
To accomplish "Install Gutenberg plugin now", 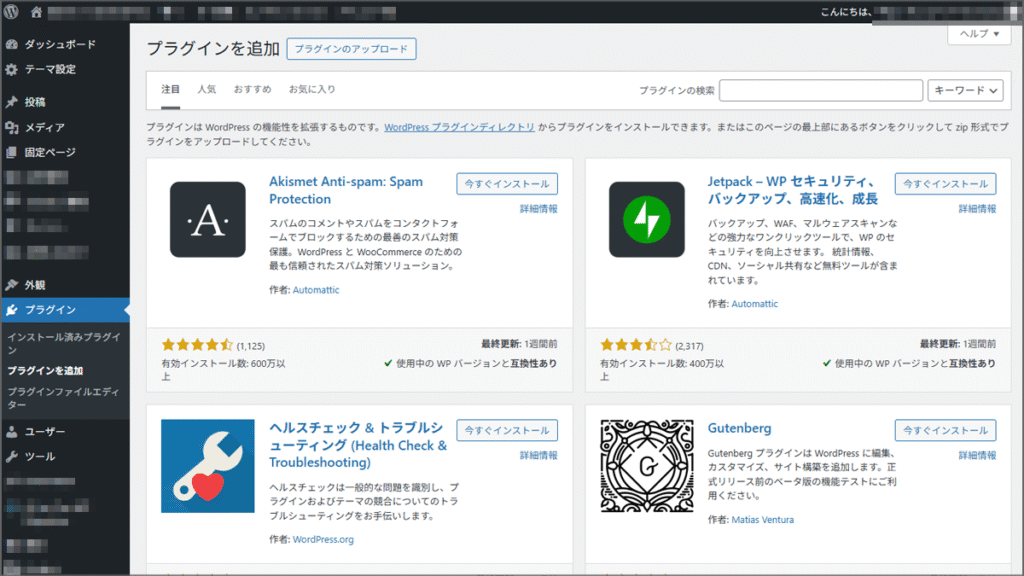I will tap(946, 430).
